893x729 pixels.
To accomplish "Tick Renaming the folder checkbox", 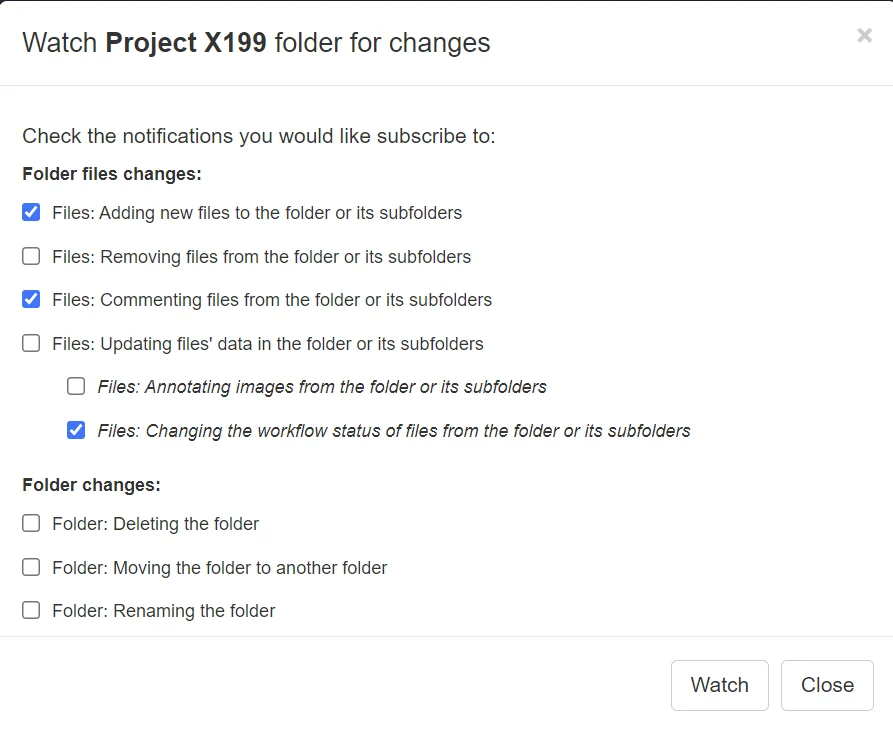I will pos(31,610).
